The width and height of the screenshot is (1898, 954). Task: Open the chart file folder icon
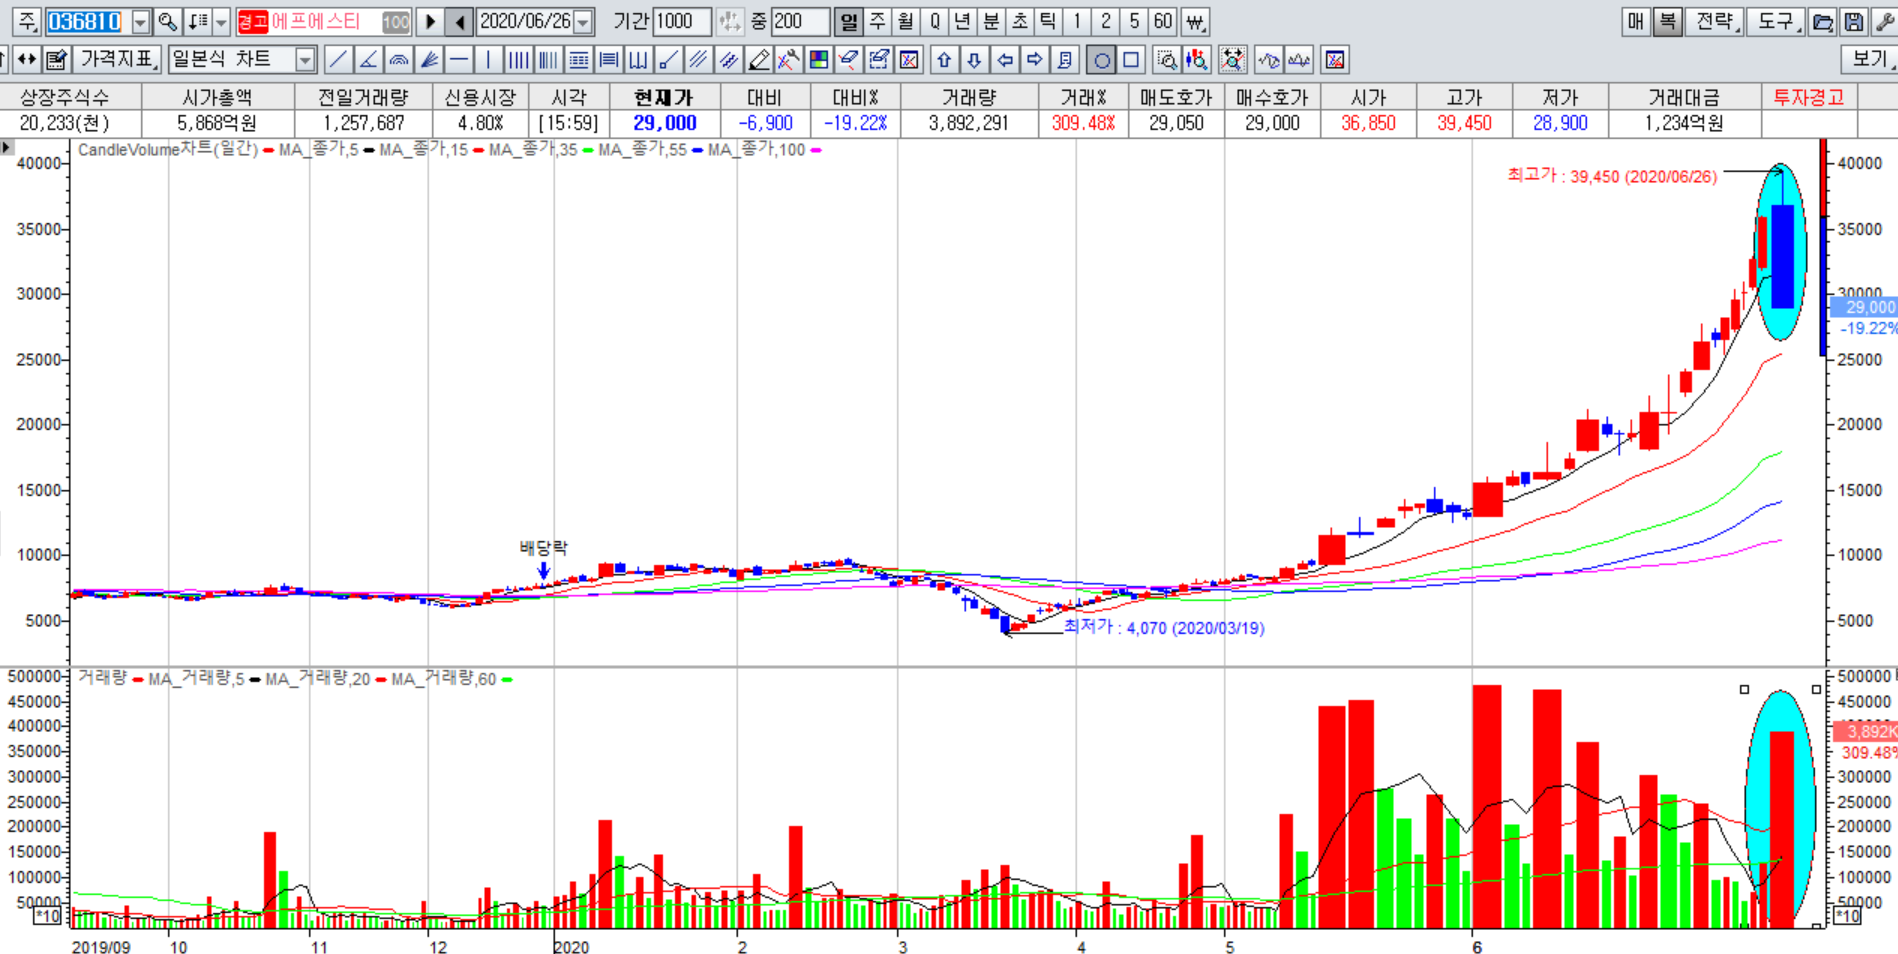[x=1823, y=21]
